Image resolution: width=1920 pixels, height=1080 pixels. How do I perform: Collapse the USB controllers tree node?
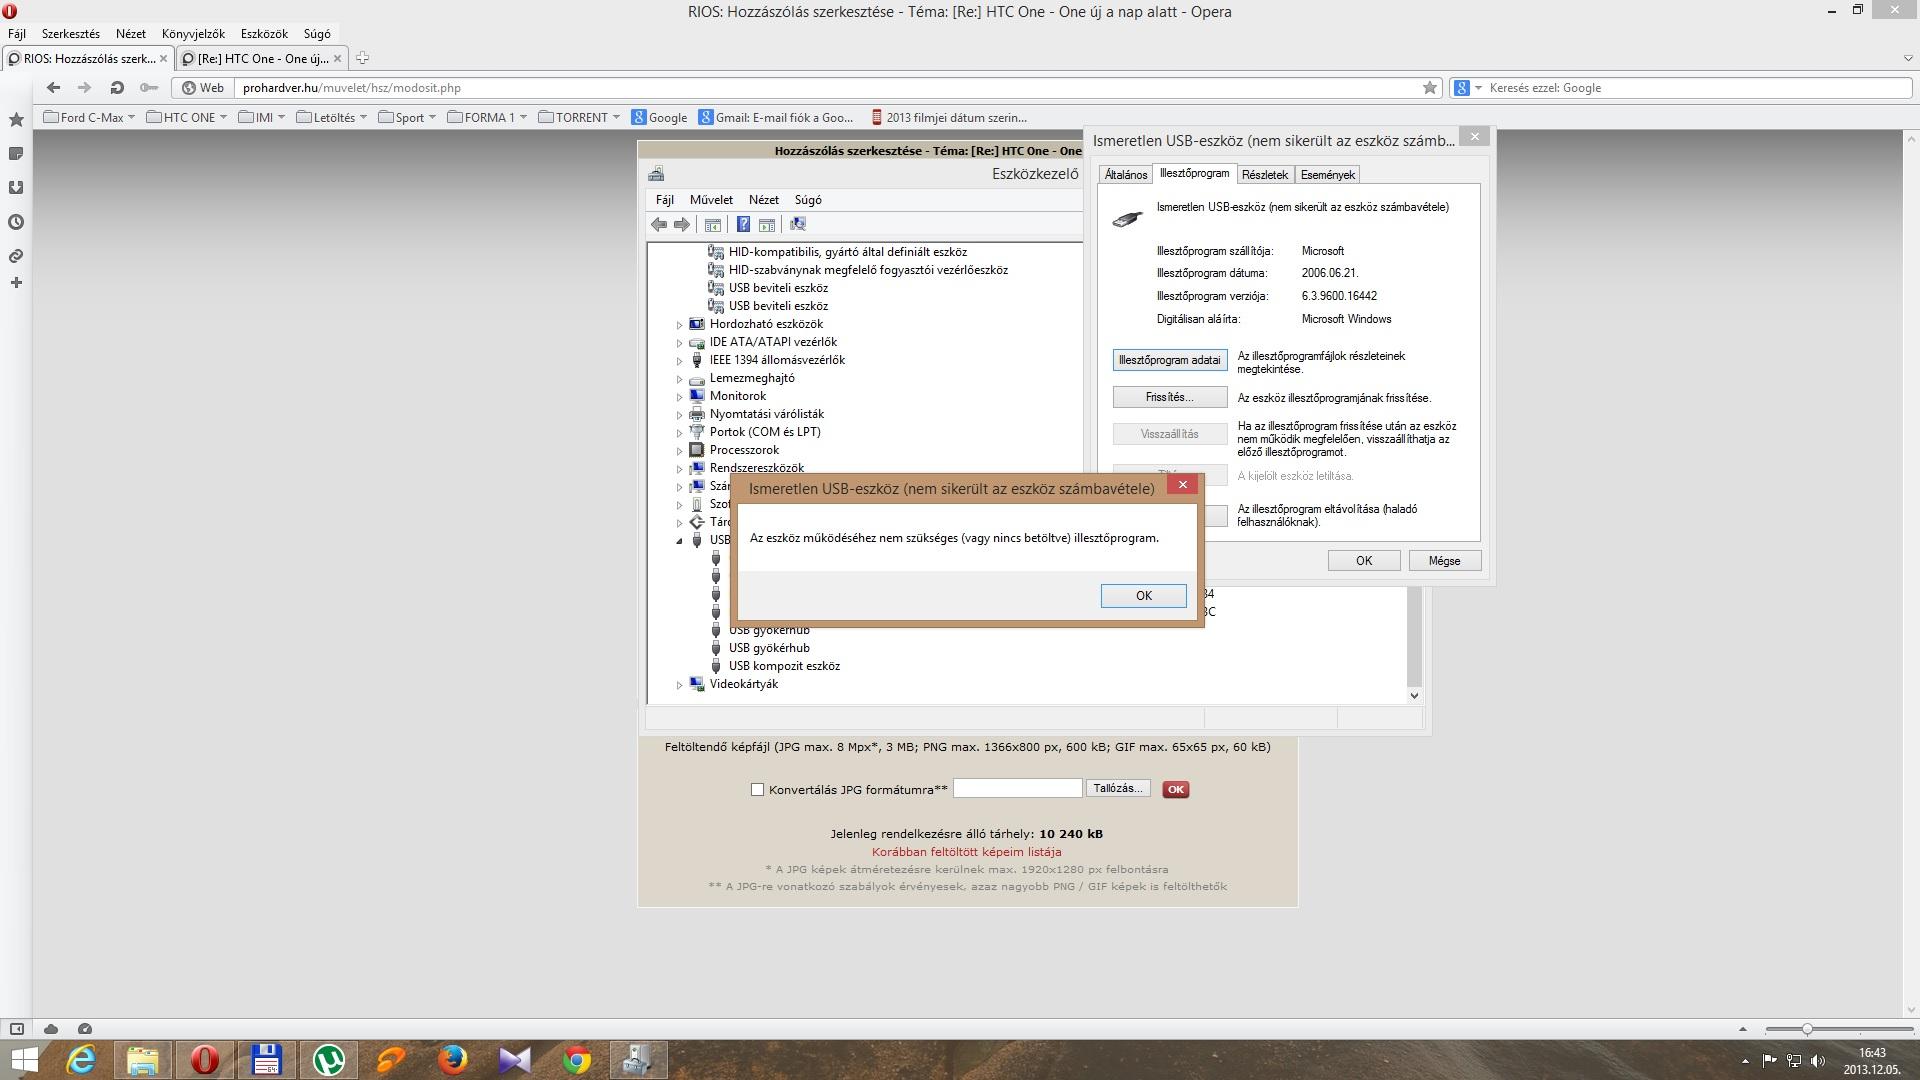pos(680,541)
